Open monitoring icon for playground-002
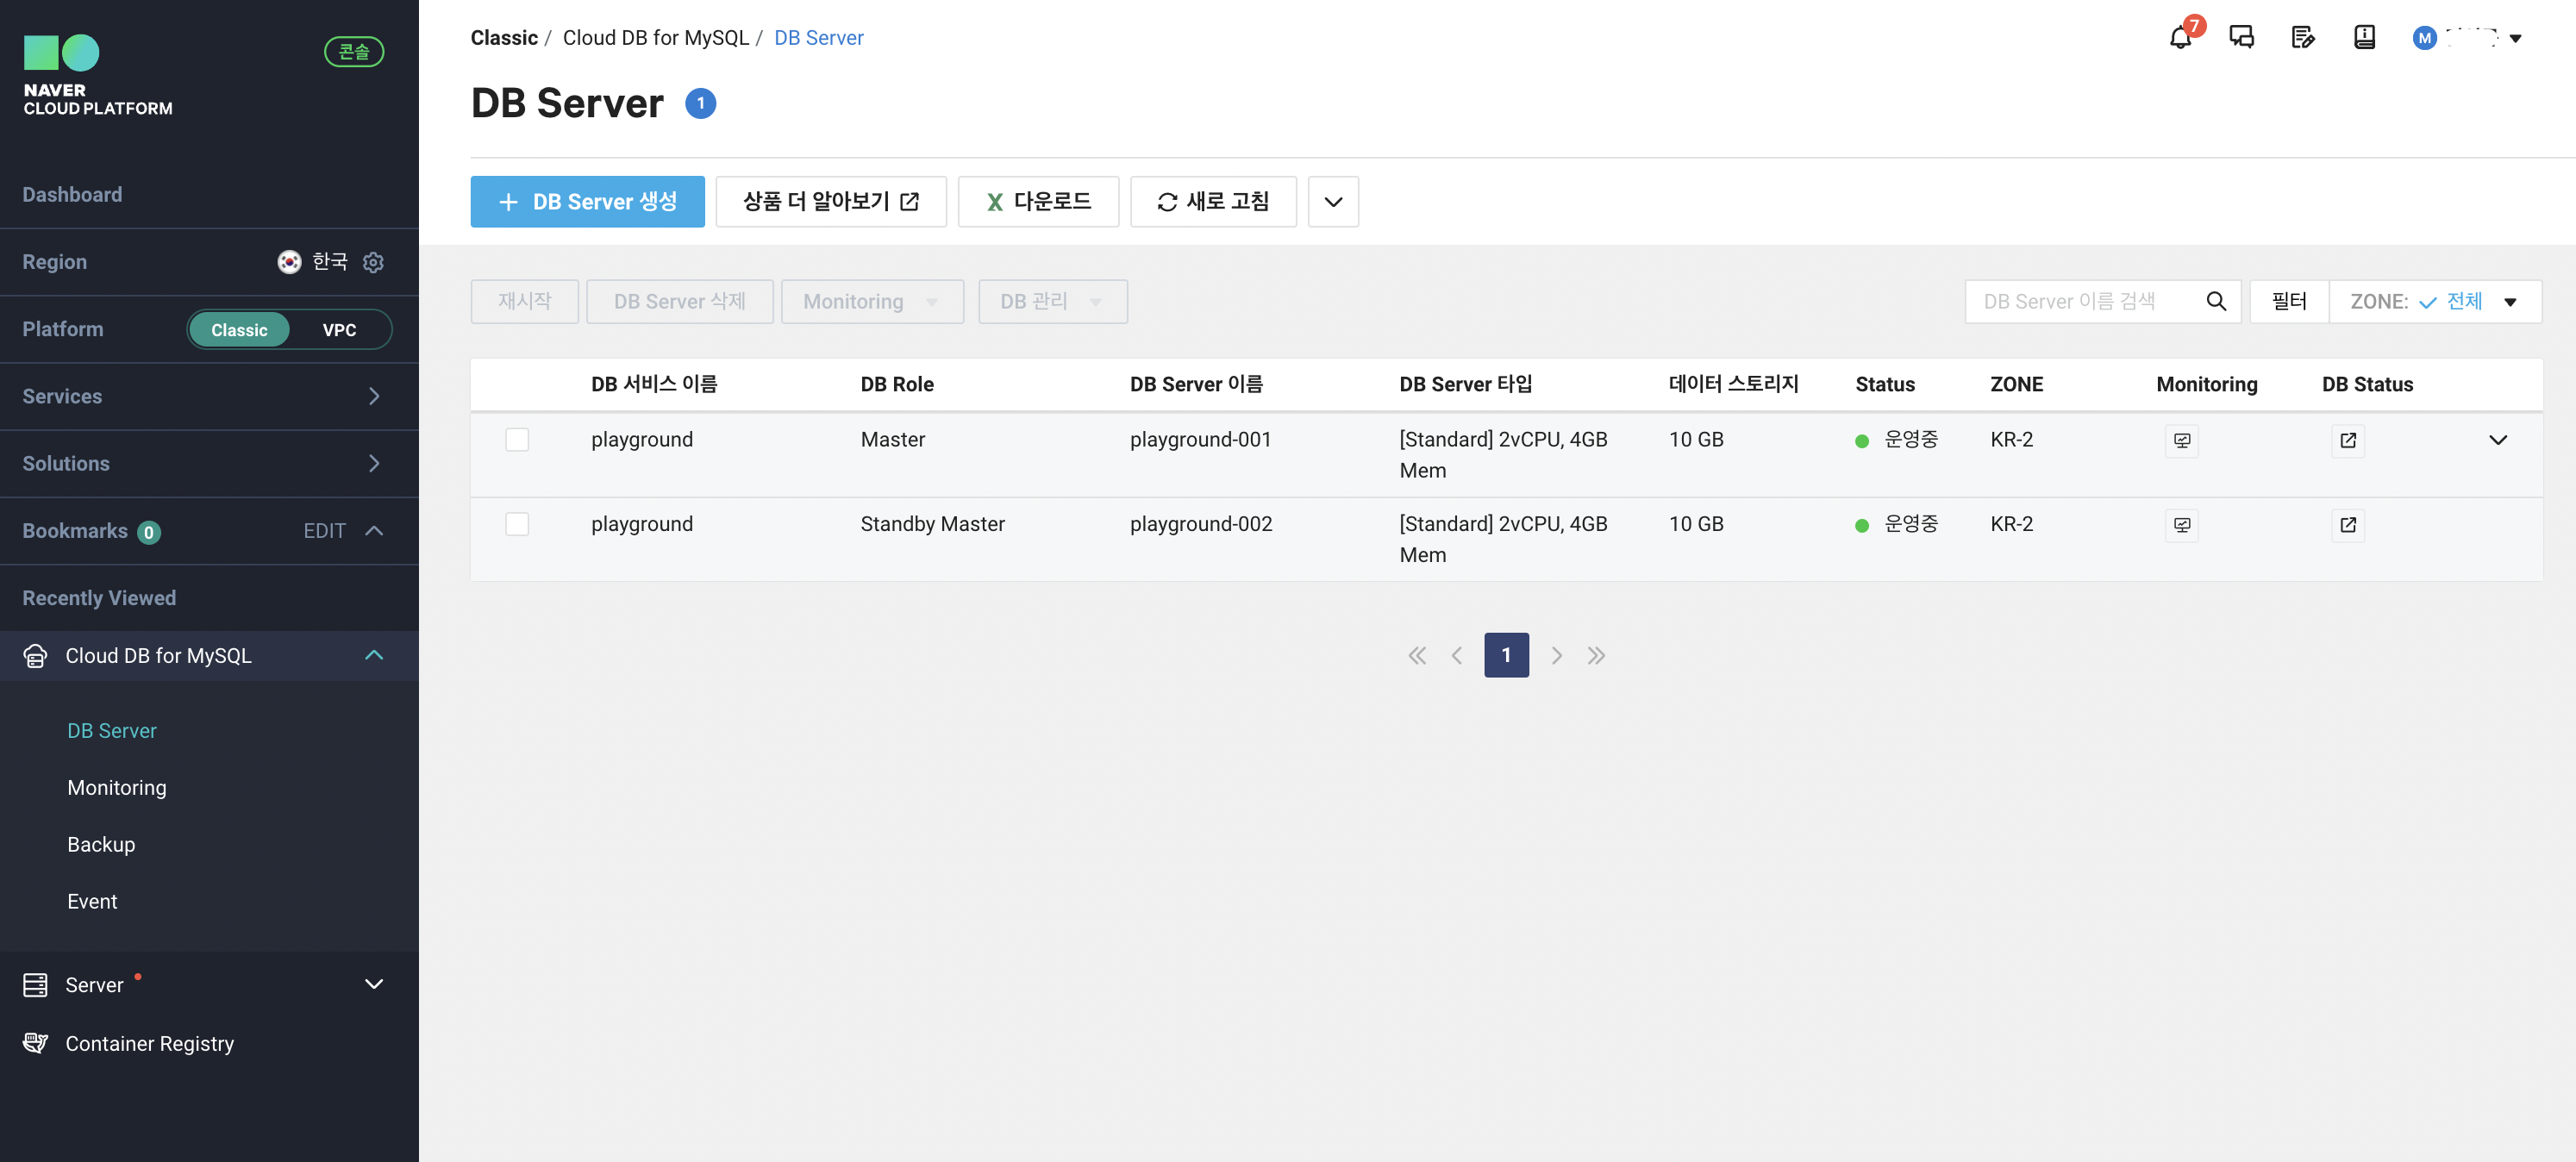2576x1162 pixels. (2181, 525)
